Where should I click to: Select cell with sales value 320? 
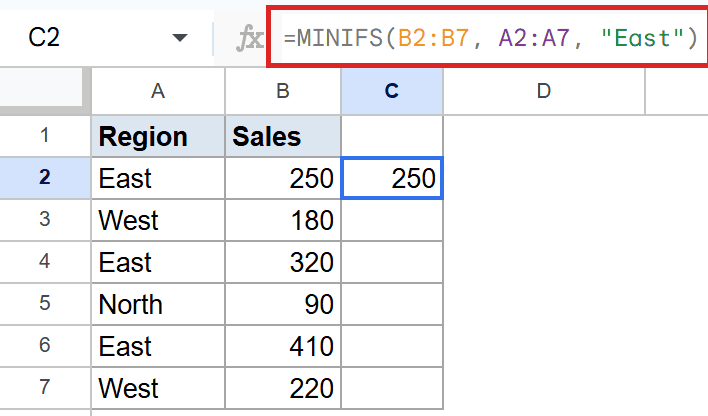[x=283, y=262]
